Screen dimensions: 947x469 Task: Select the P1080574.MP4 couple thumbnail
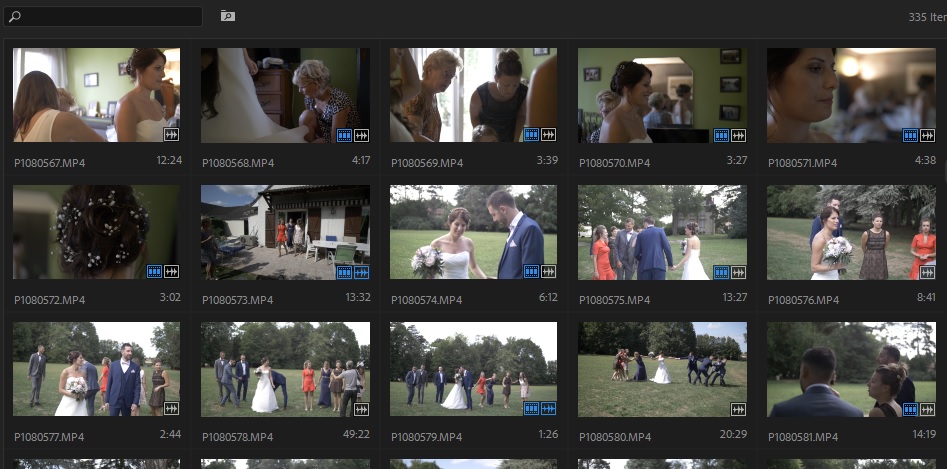(x=474, y=232)
